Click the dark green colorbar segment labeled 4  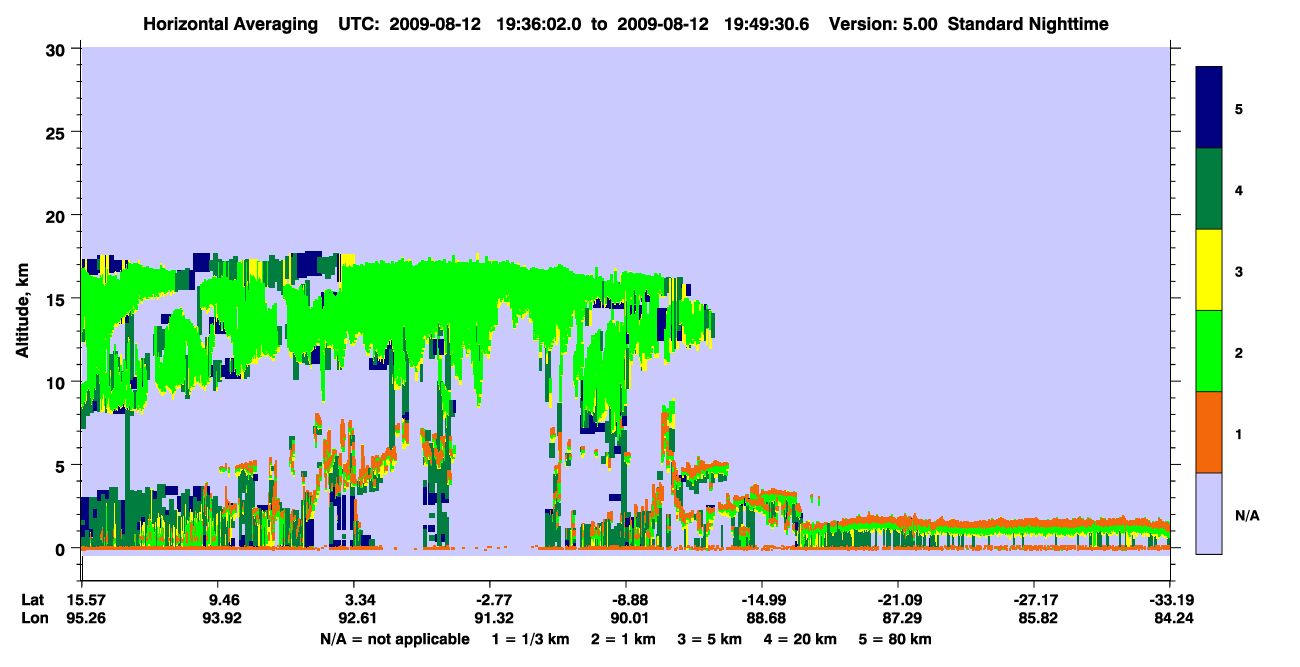tap(1209, 189)
